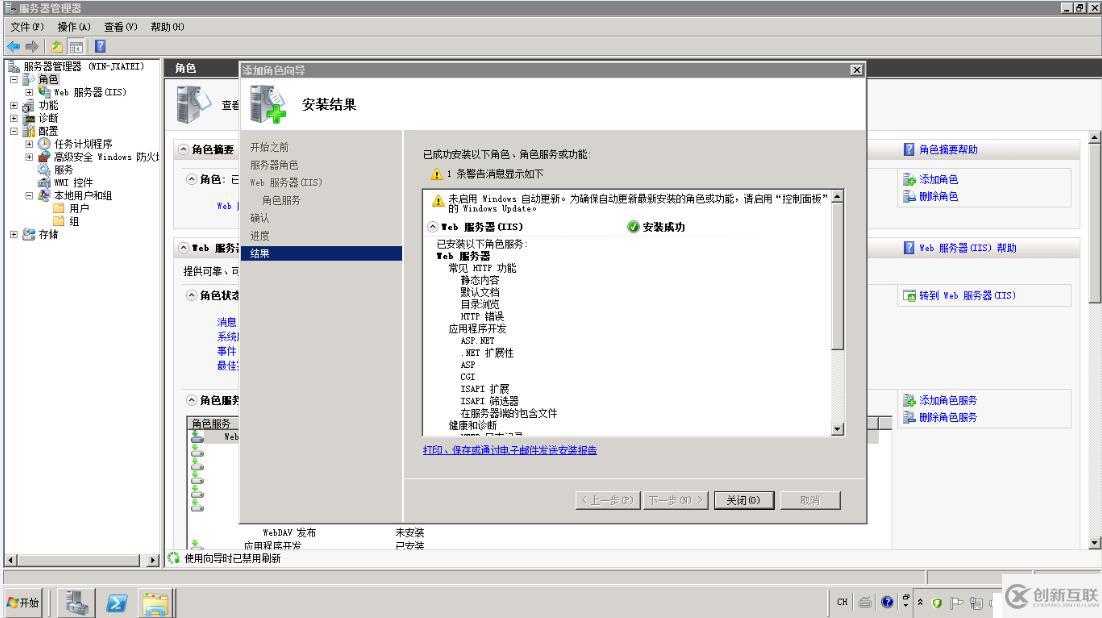
Task: Open Windows Explorer folder on taskbar
Action: pyautogui.click(x=155, y=603)
